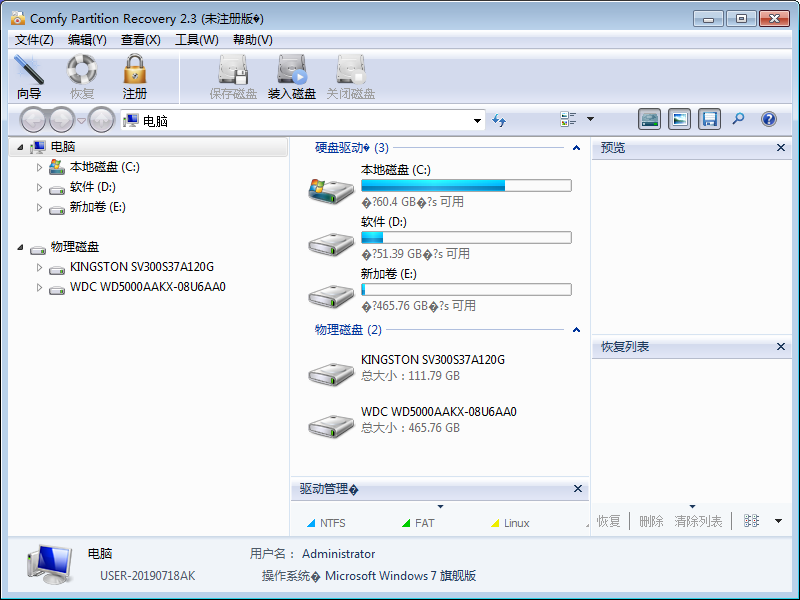800x600 pixels.
Task: Click 恢复 in the recovery list bar
Action: [609, 521]
